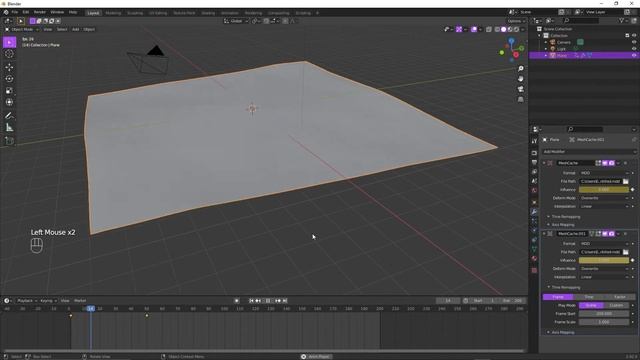640x360 pixels.
Task: Switch to the UV Editing workspace tab
Action: [x=158, y=13]
